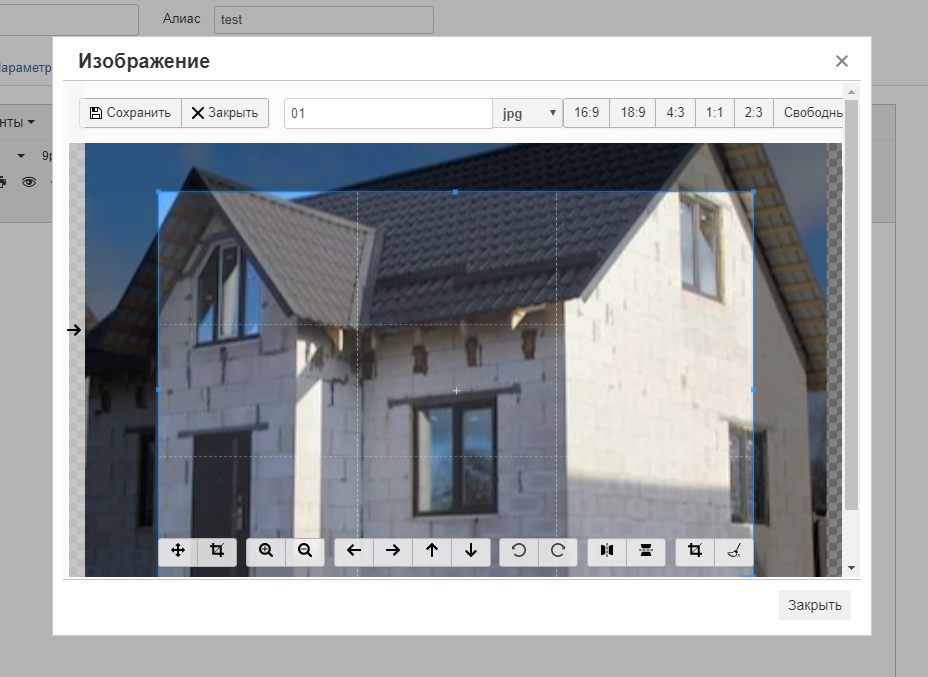The height and width of the screenshot is (677, 928).
Task: Set aspect ratio to 2:3
Action: [753, 112]
